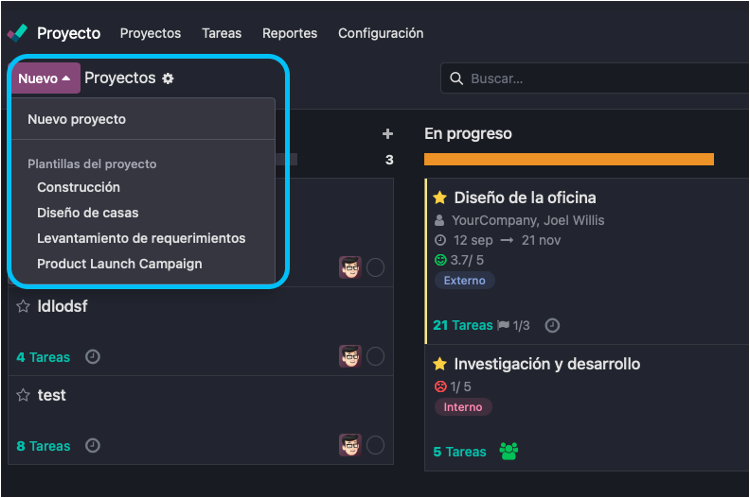Click clock activity icon on ldlodsf card

[92, 357]
